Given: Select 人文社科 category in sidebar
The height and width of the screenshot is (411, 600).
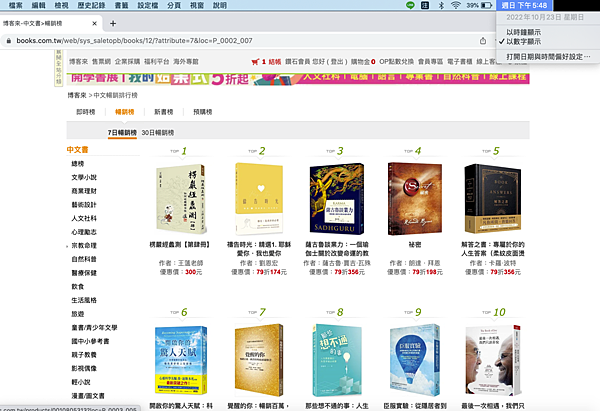Looking at the screenshot, I should (x=84, y=218).
